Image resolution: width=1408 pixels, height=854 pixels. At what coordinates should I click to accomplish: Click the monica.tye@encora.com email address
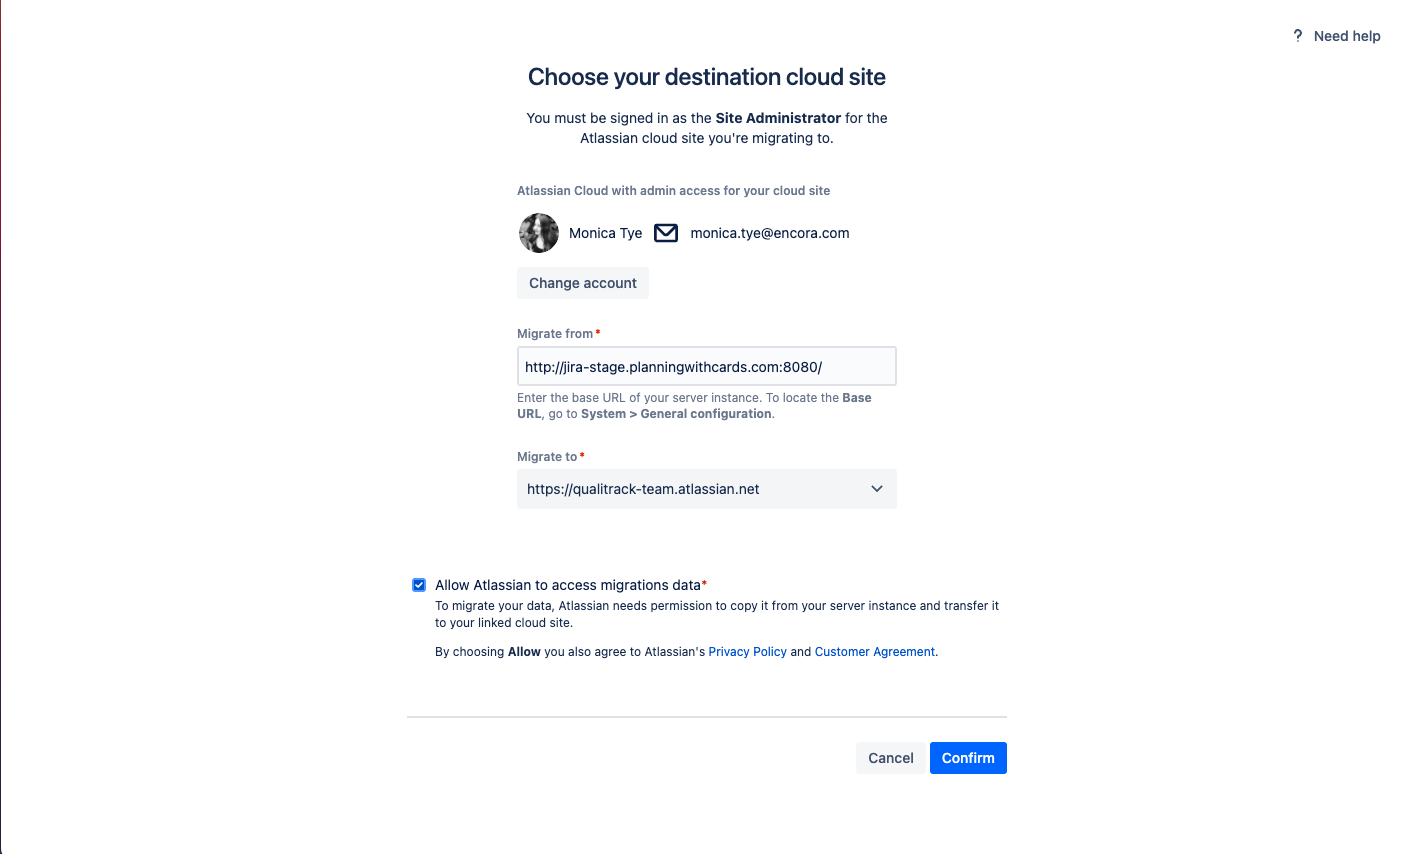[x=770, y=233]
